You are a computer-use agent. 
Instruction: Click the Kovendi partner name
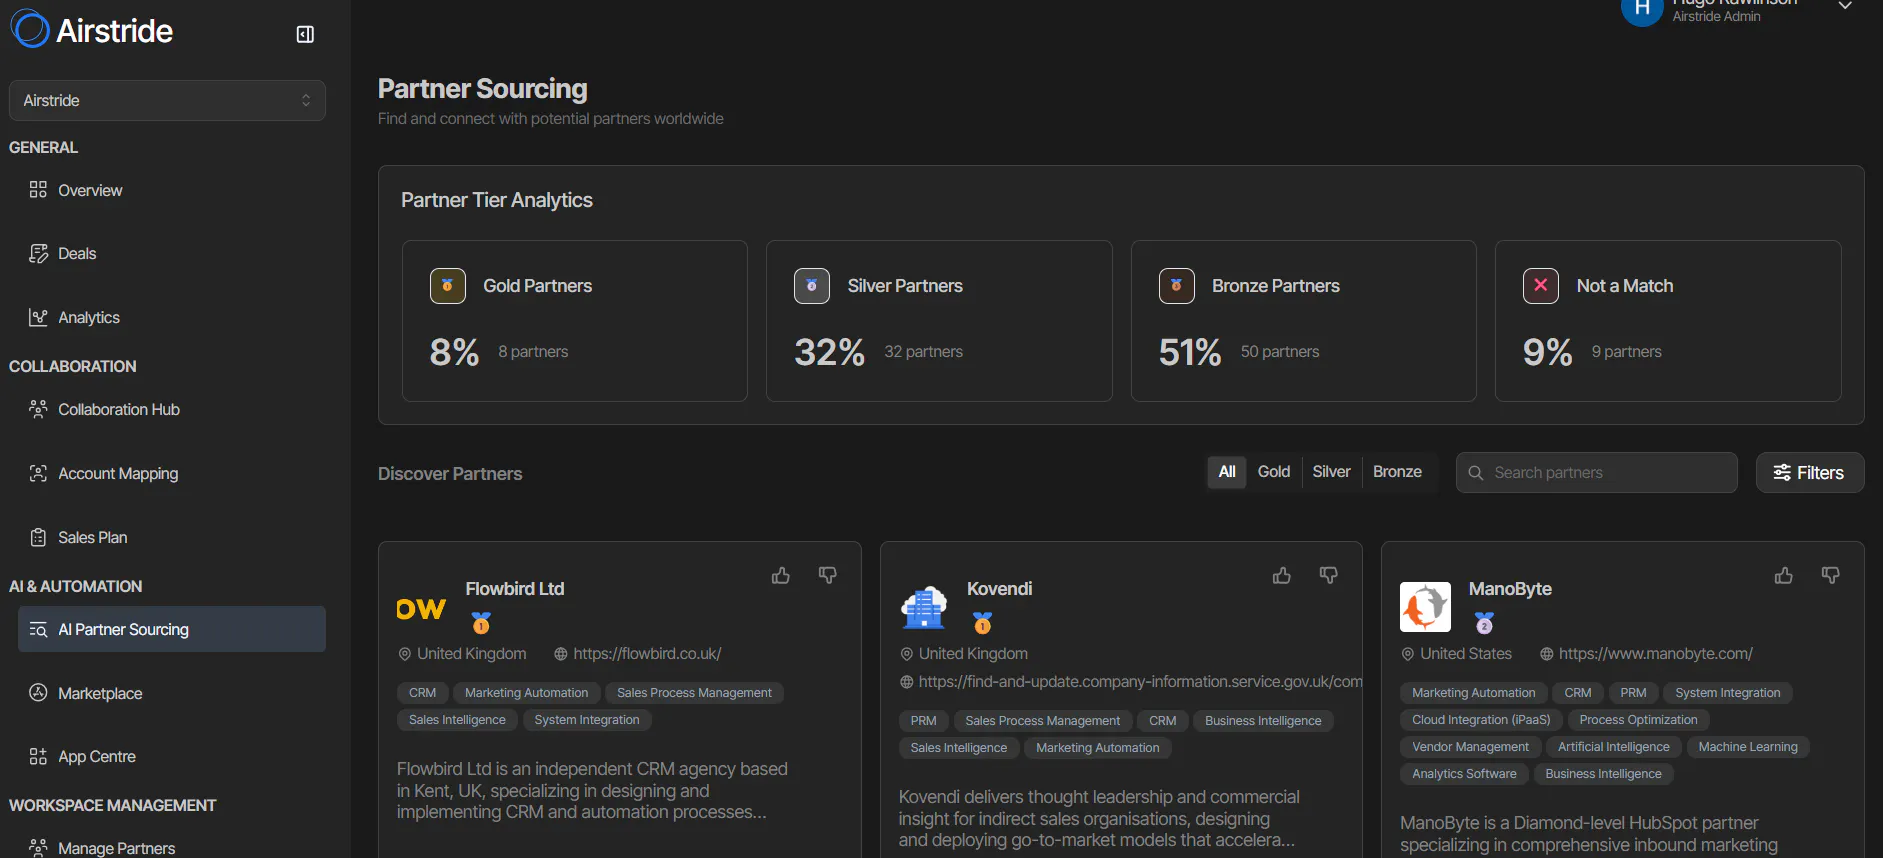pos(999,589)
